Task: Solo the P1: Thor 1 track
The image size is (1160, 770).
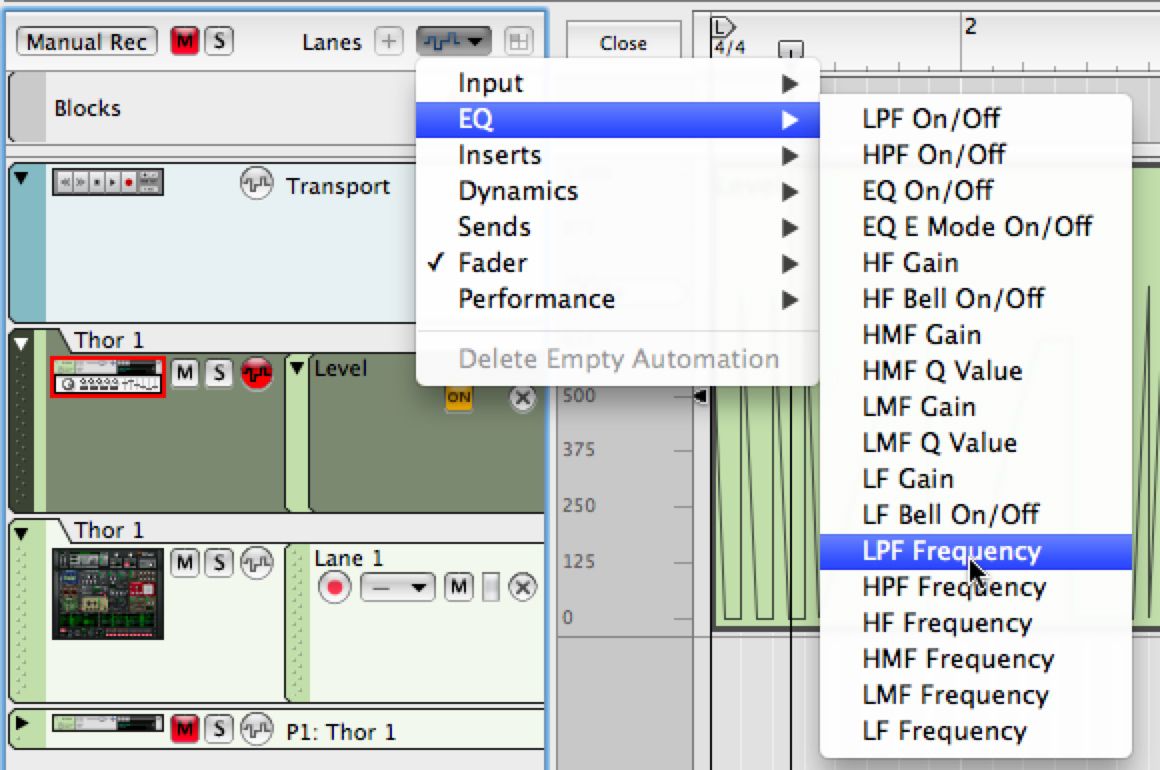Action: tap(219, 729)
